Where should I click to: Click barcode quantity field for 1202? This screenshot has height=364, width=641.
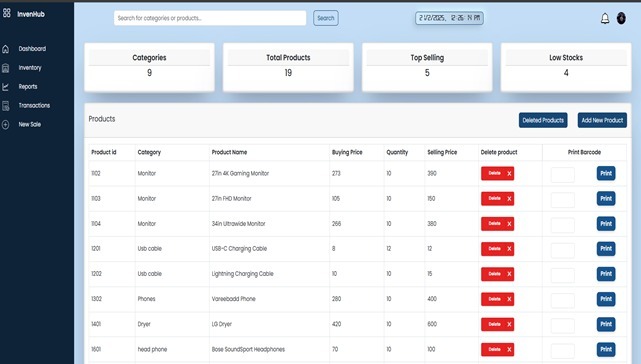[x=563, y=275]
